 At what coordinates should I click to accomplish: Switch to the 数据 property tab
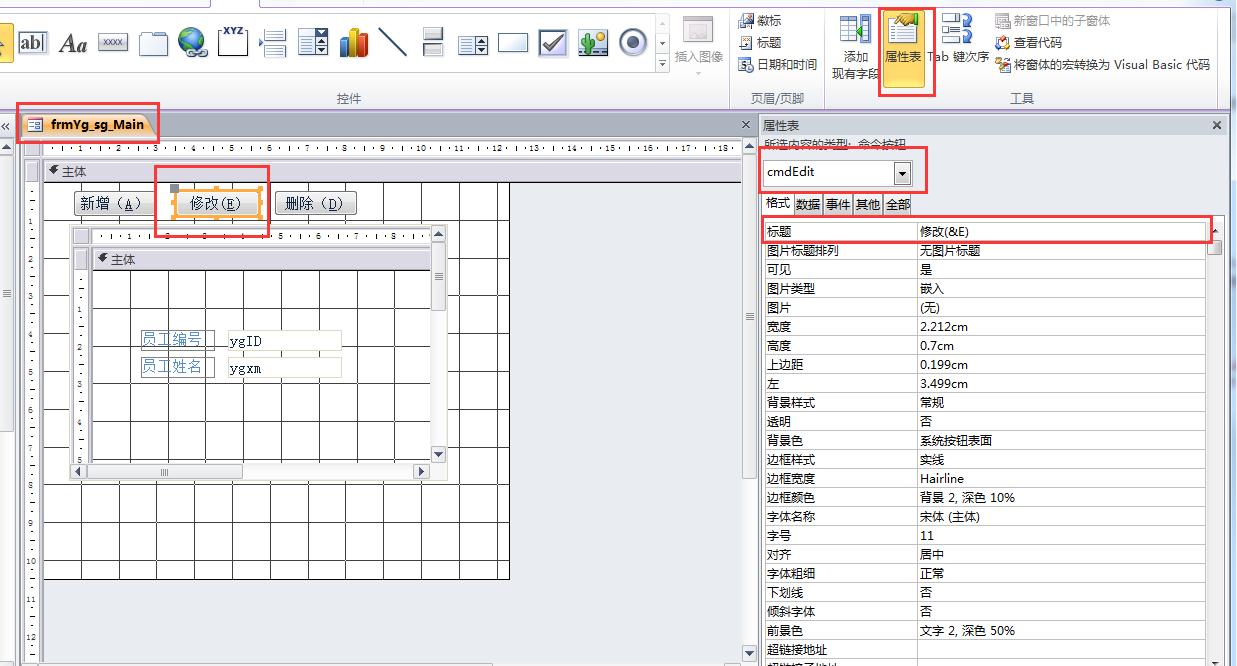coord(808,204)
